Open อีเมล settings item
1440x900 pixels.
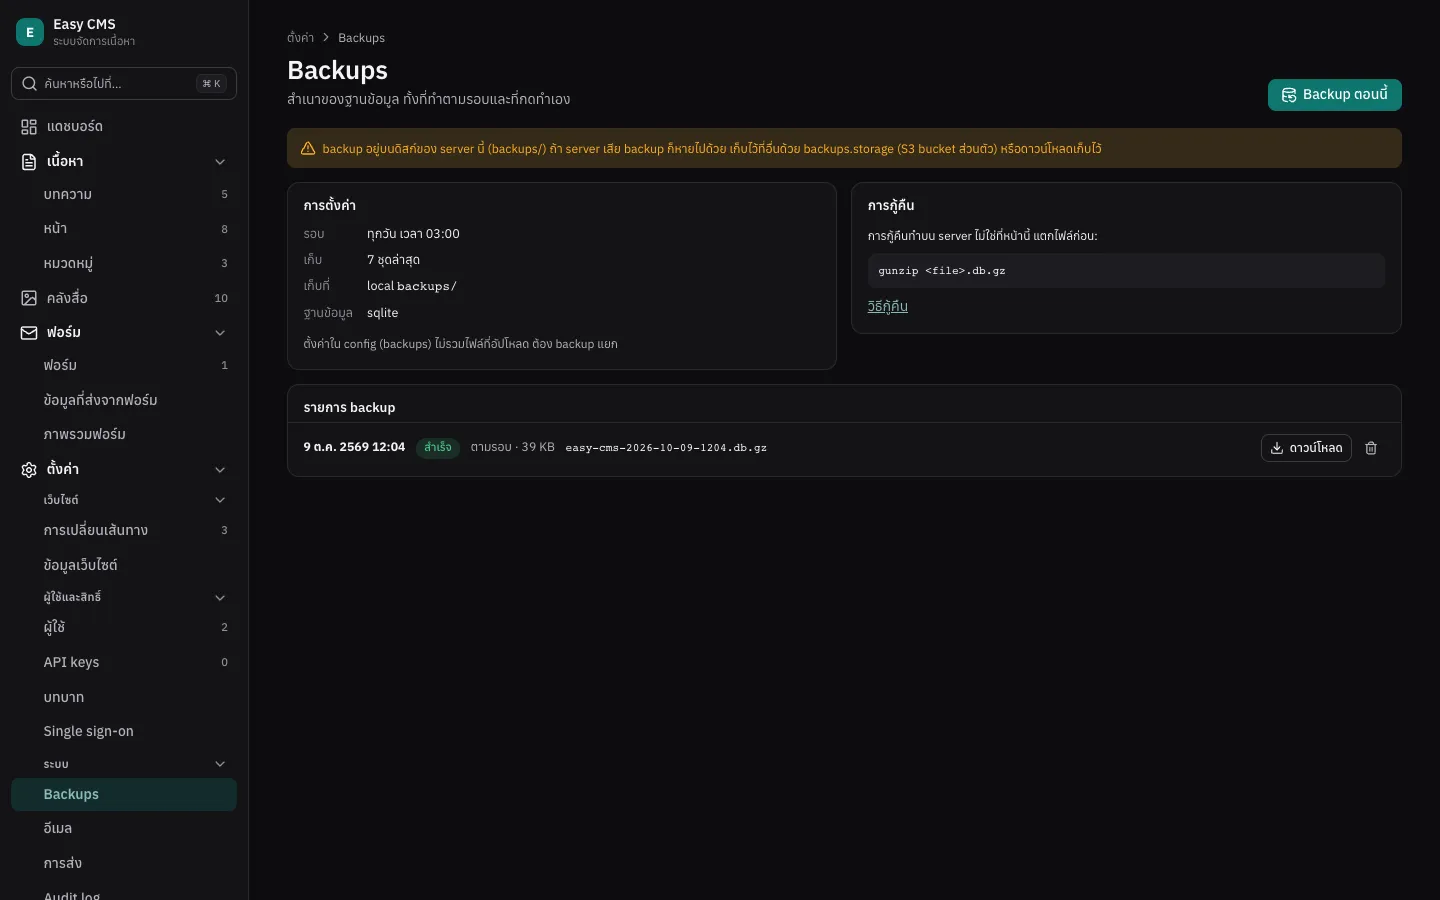124,828
